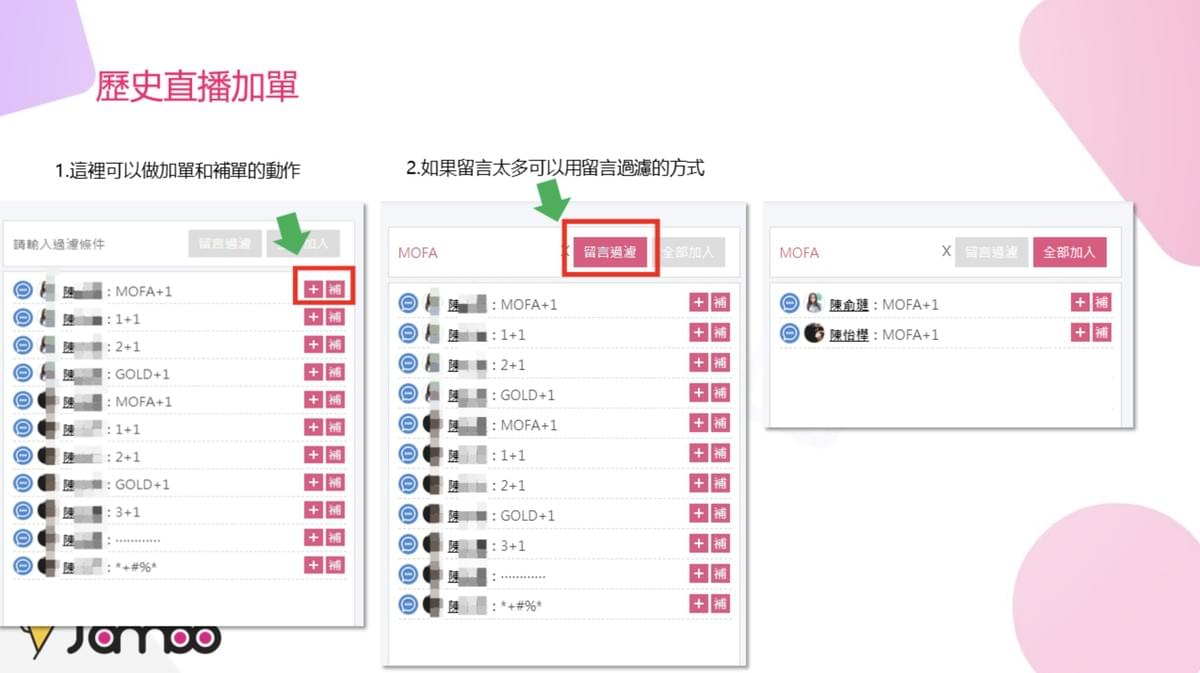Click the blue comment icon beside 陳俞璉
The height and width of the screenshot is (673, 1200).
[790, 304]
